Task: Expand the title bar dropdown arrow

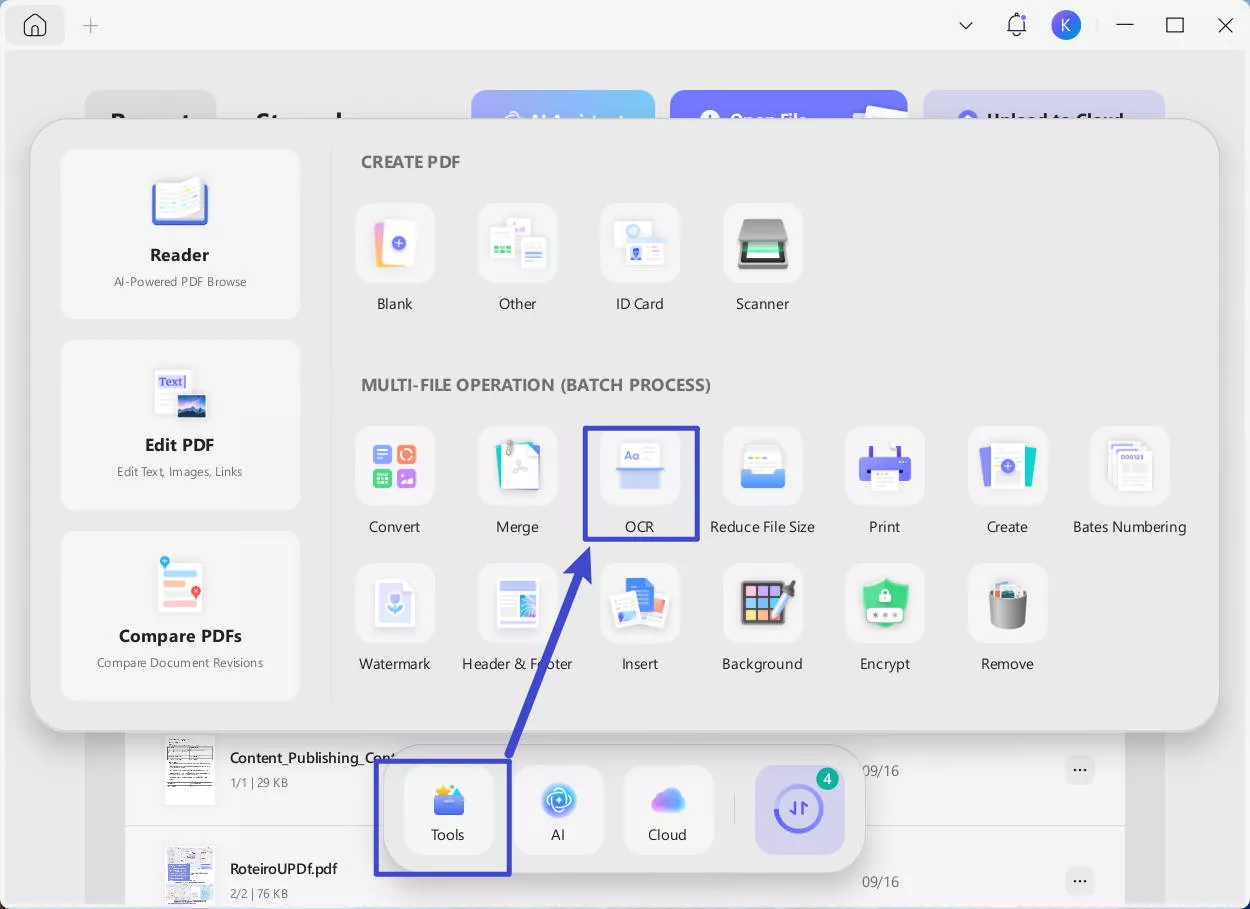Action: (966, 26)
